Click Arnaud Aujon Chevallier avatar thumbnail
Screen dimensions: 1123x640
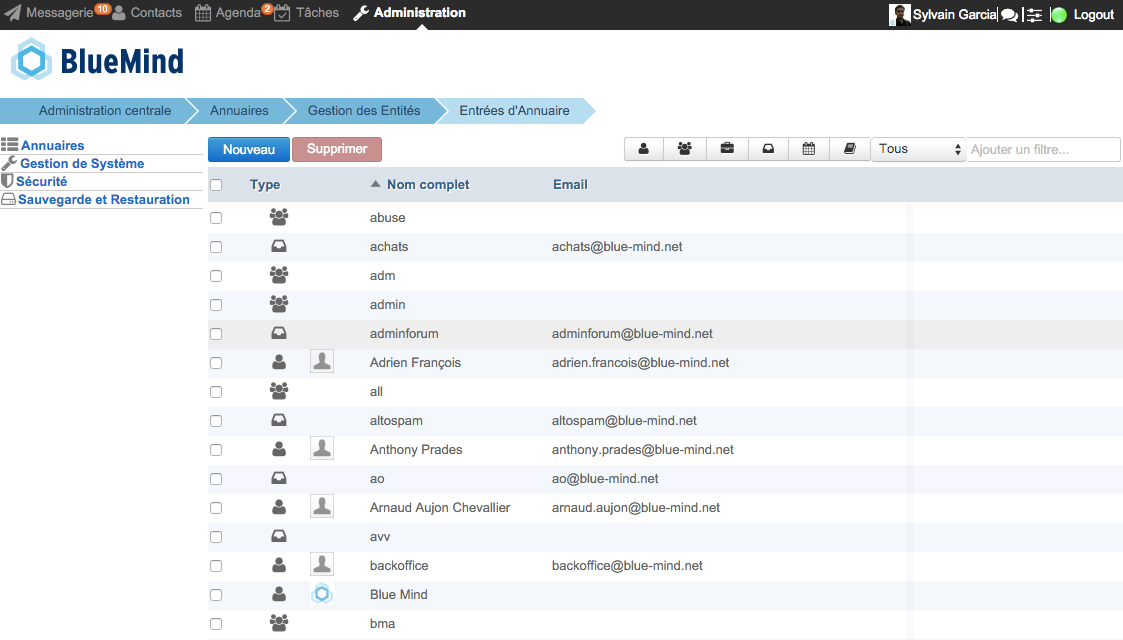pyautogui.click(x=322, y=507)
